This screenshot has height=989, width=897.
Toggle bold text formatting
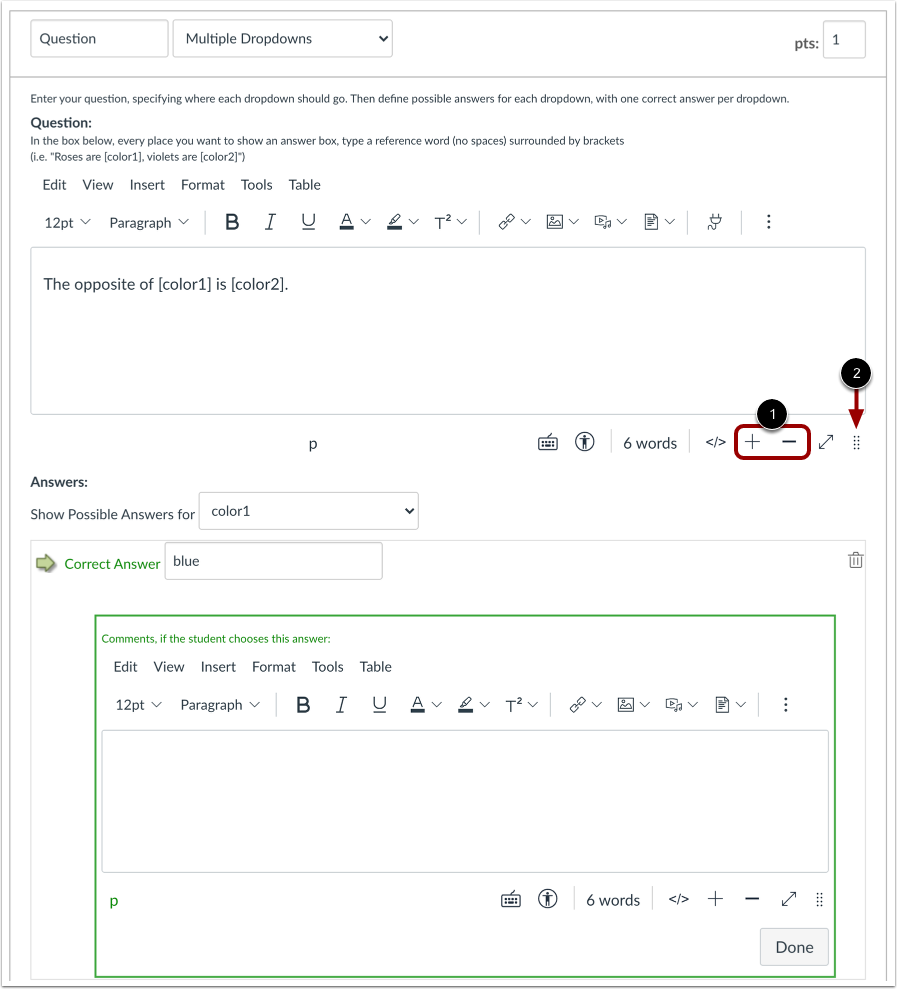point(232,221)
